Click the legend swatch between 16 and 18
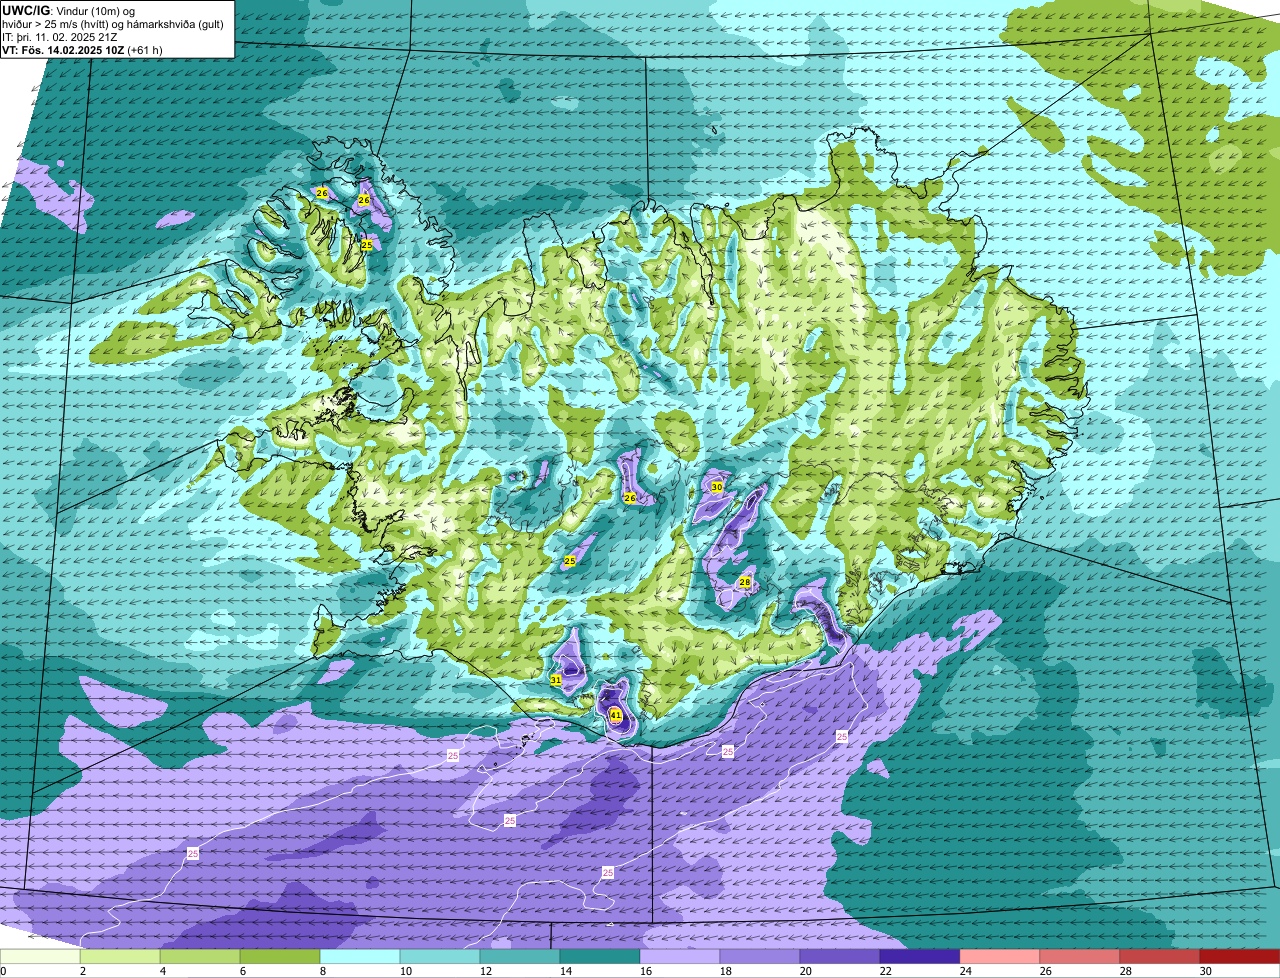Image resolution: width=1280 pixels, height=978 pixels. (680, 957)
